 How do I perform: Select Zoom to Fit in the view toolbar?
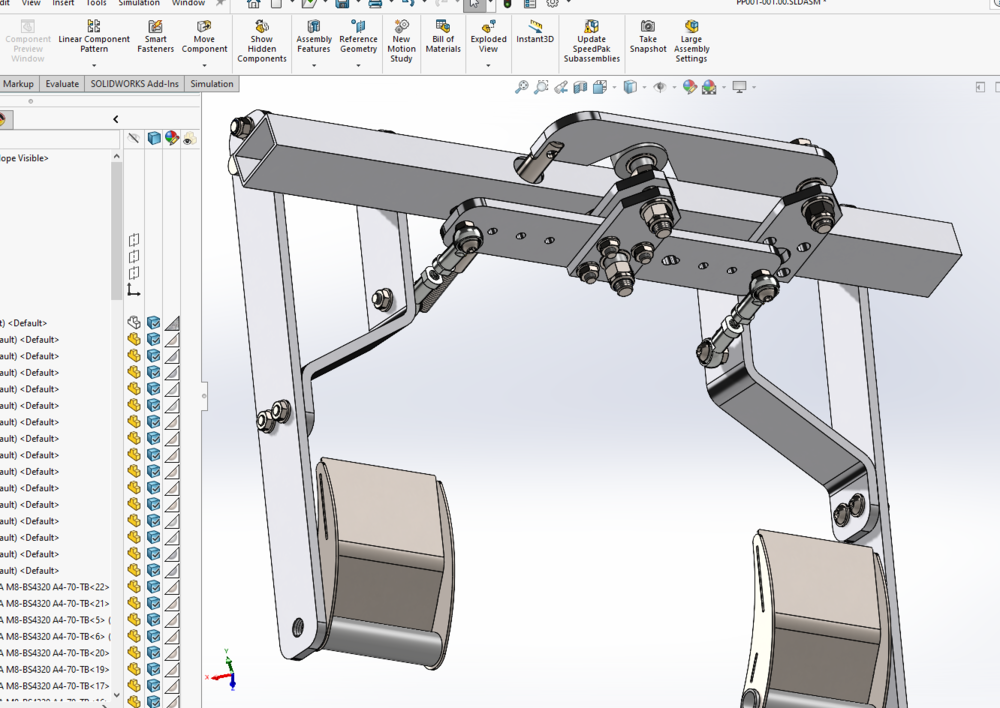pos(520,87)
